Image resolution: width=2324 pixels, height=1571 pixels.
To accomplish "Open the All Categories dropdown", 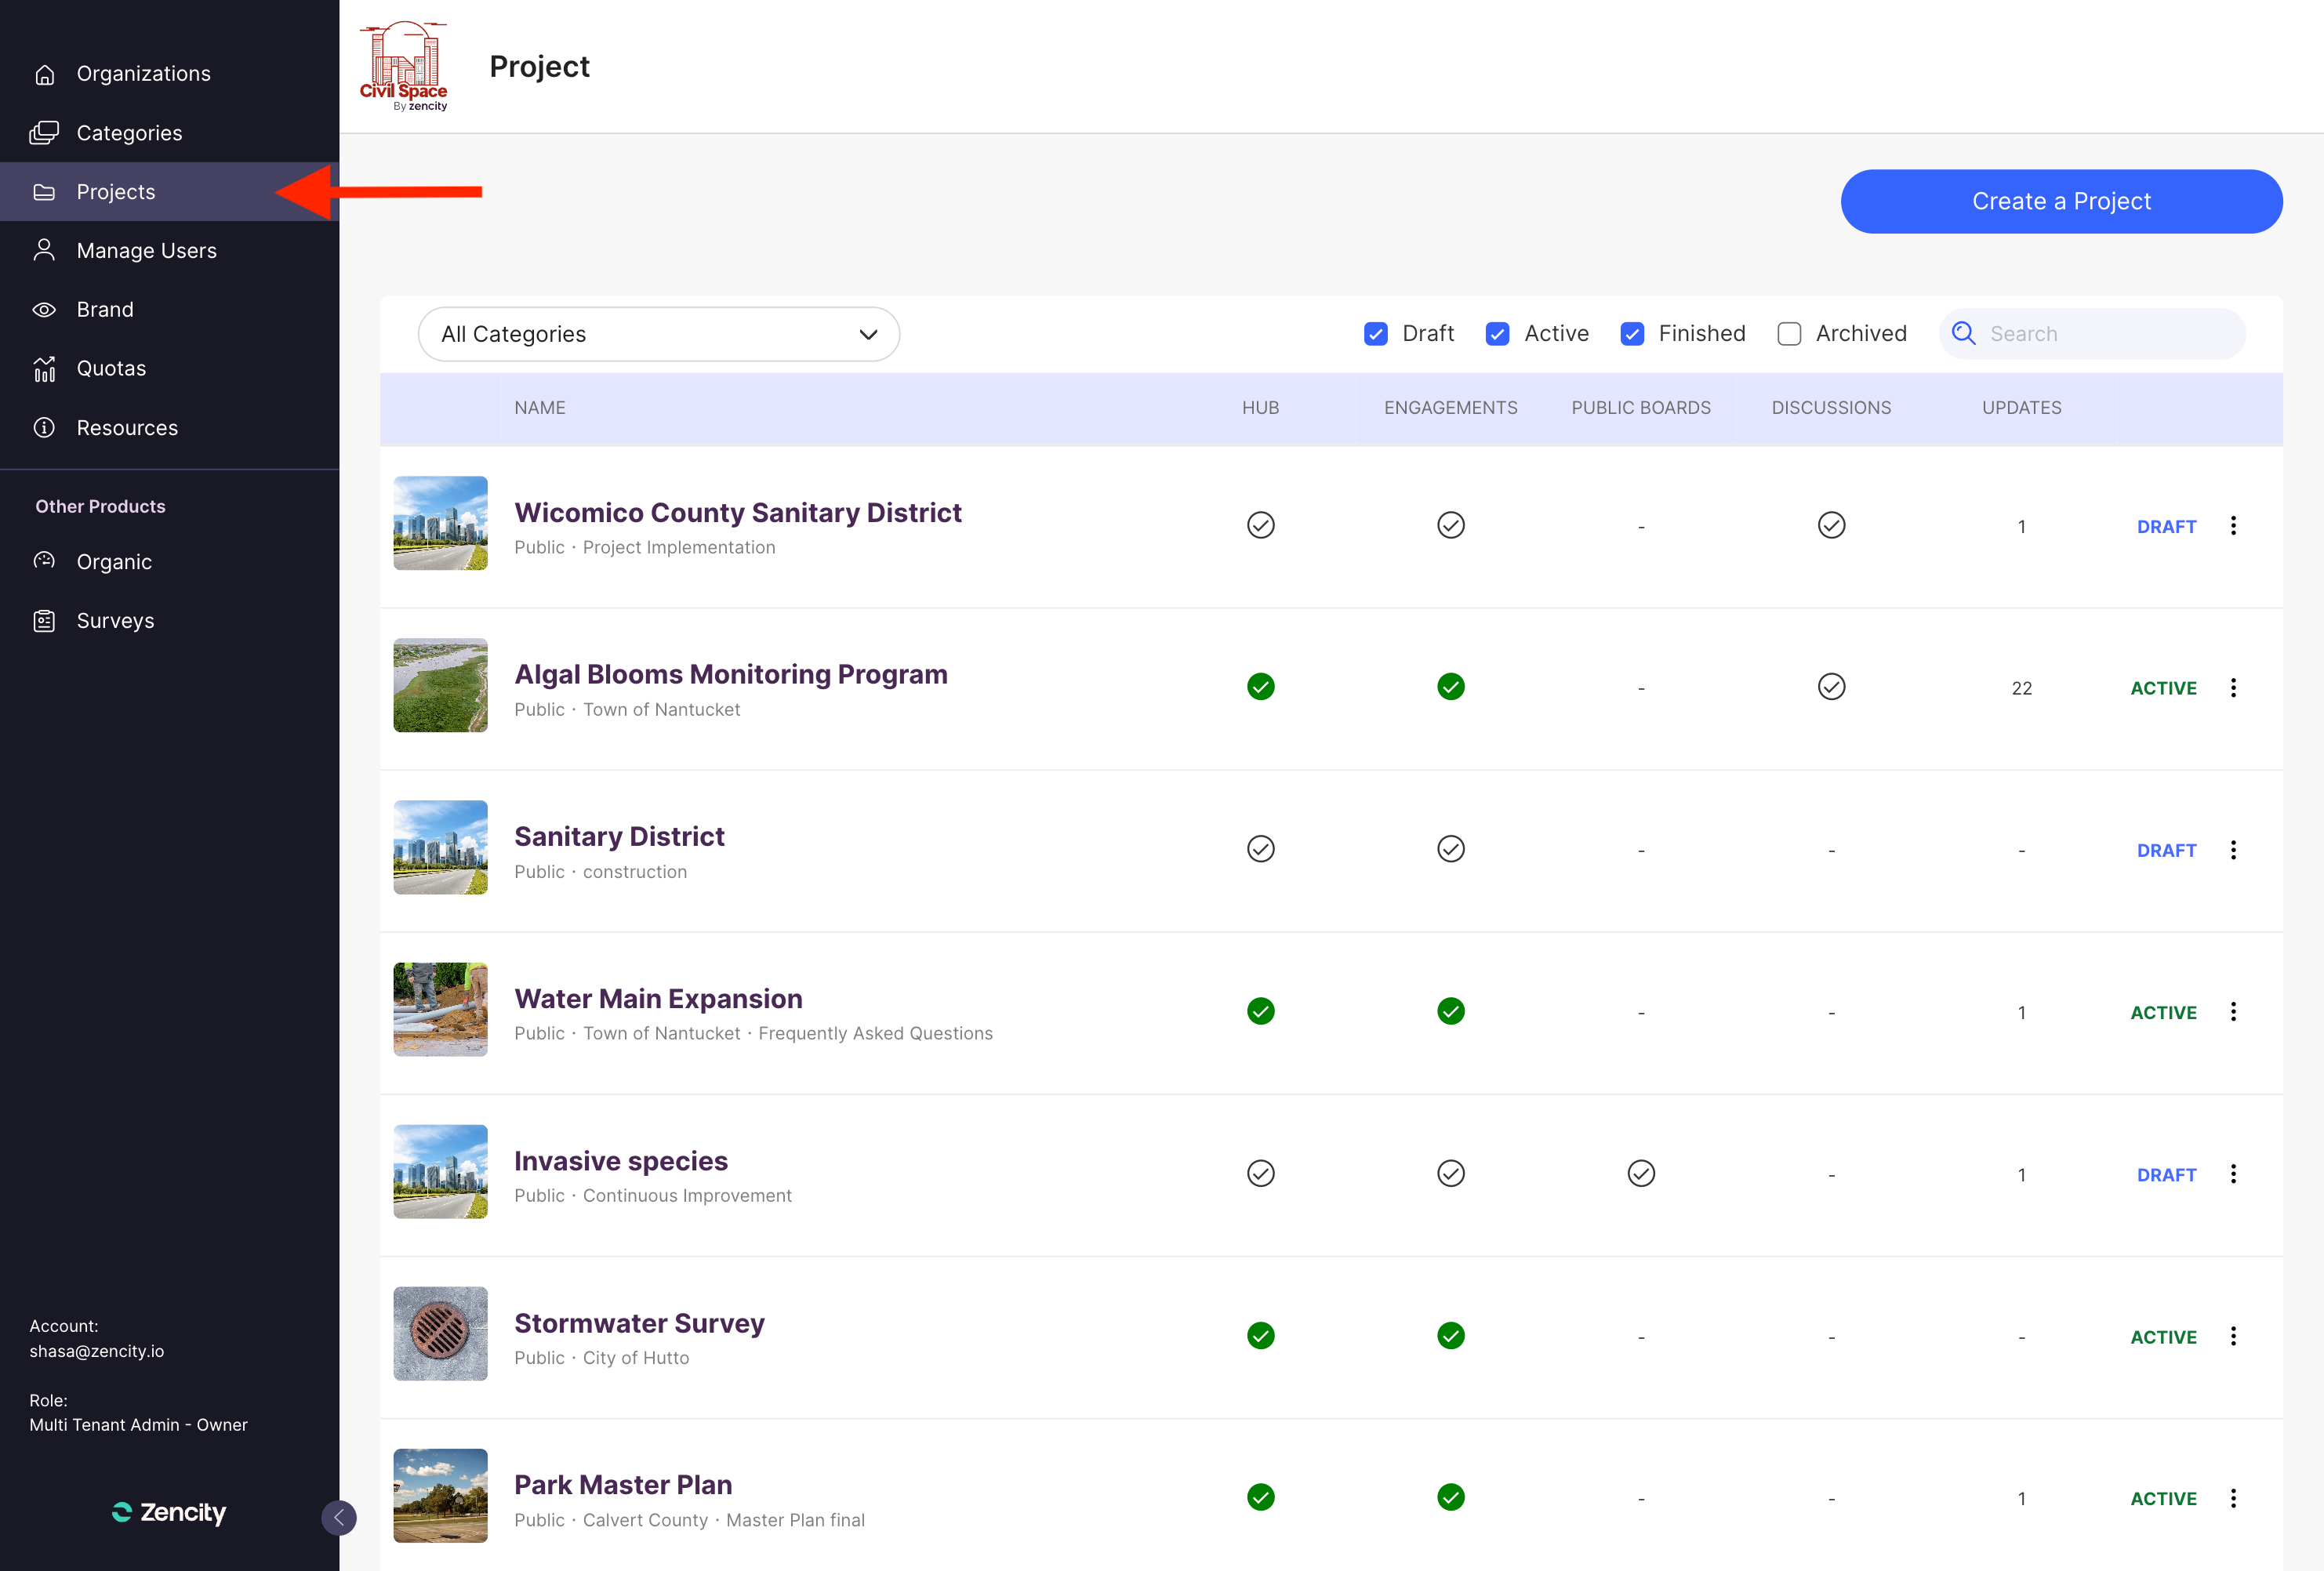I will [x=658, y=334].
